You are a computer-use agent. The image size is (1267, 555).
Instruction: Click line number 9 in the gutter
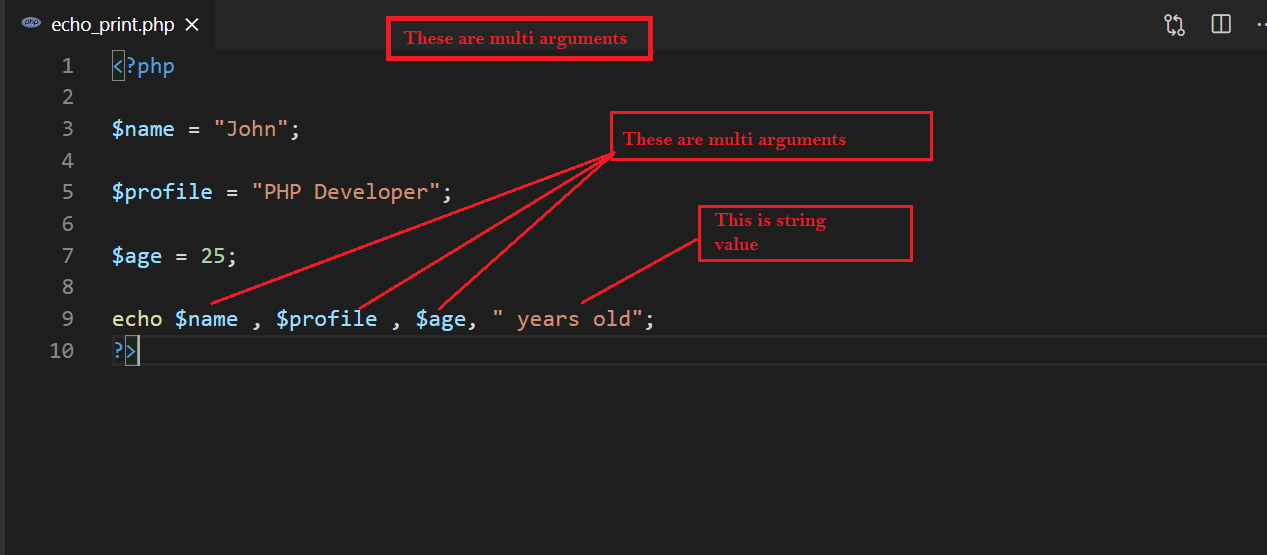pyautogui.click(x=67, y=319)
